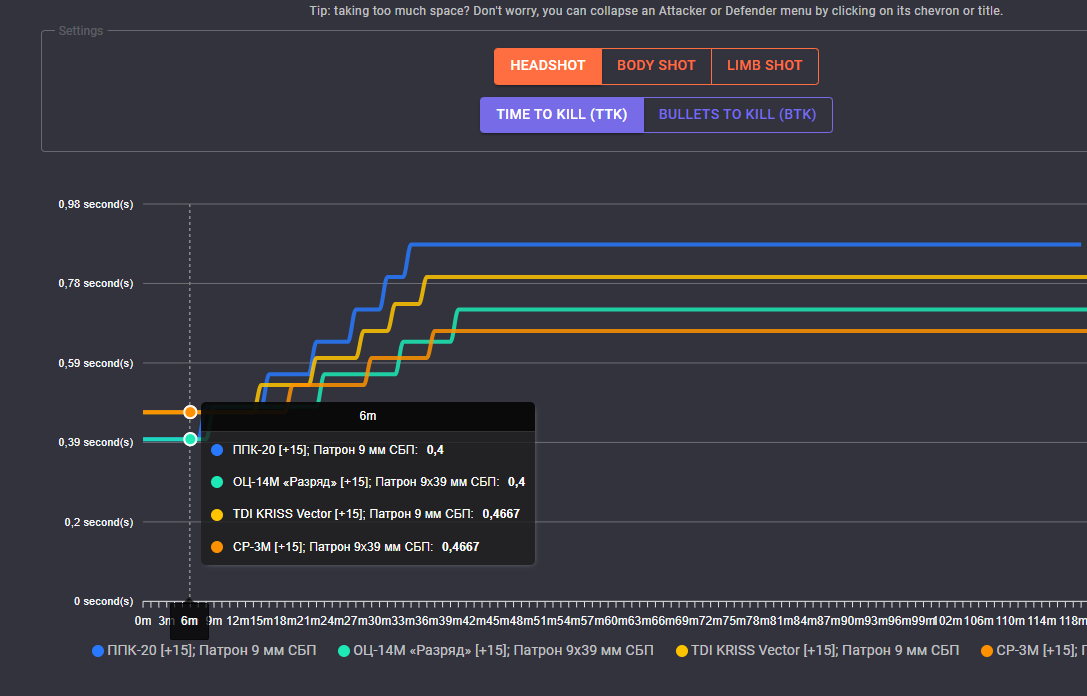Select the TIME TO KILL (TTK) mode
Screen dimensions: 1087x696
[562, 114]
